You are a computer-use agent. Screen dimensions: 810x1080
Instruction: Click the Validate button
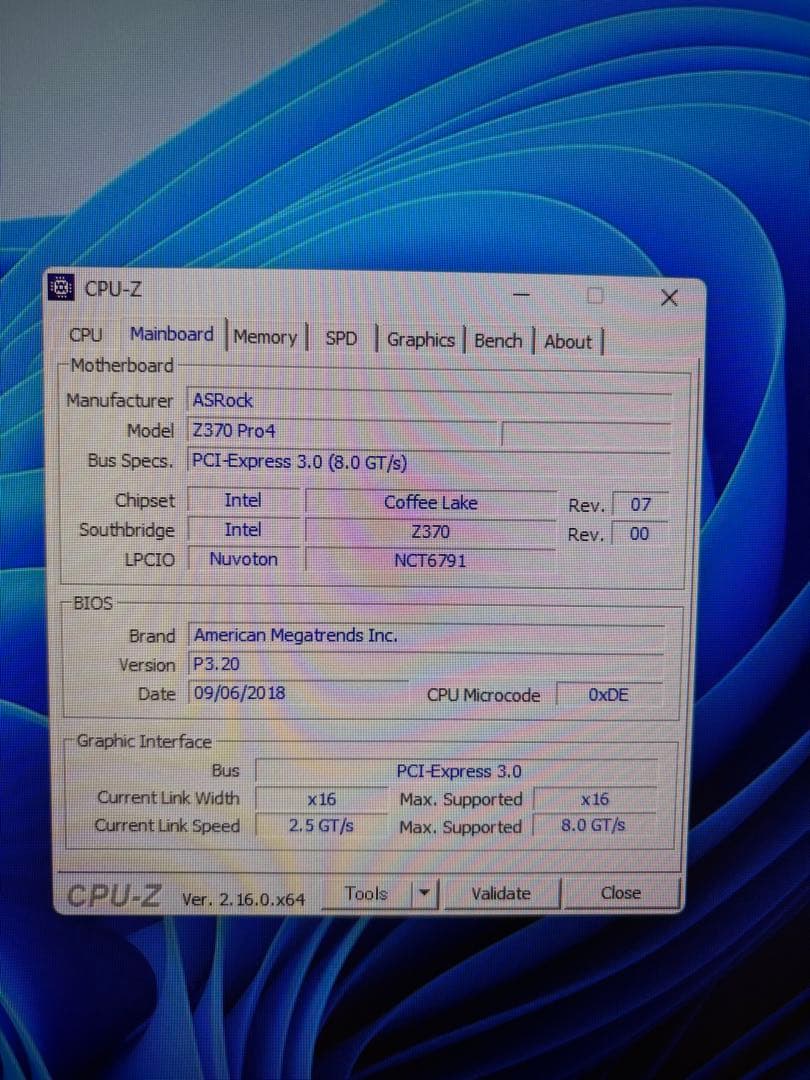[x=500, y=893]
